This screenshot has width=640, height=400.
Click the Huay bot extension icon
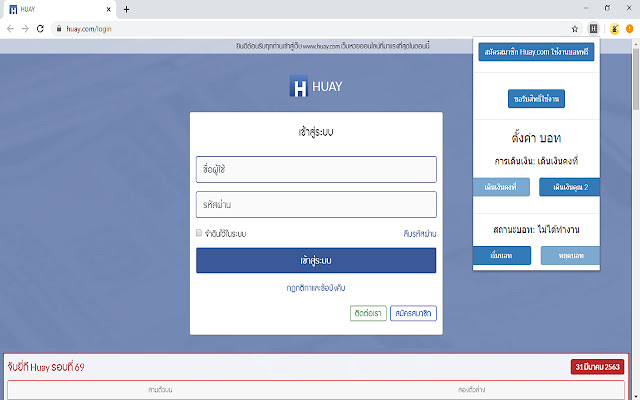click(593, 29)
